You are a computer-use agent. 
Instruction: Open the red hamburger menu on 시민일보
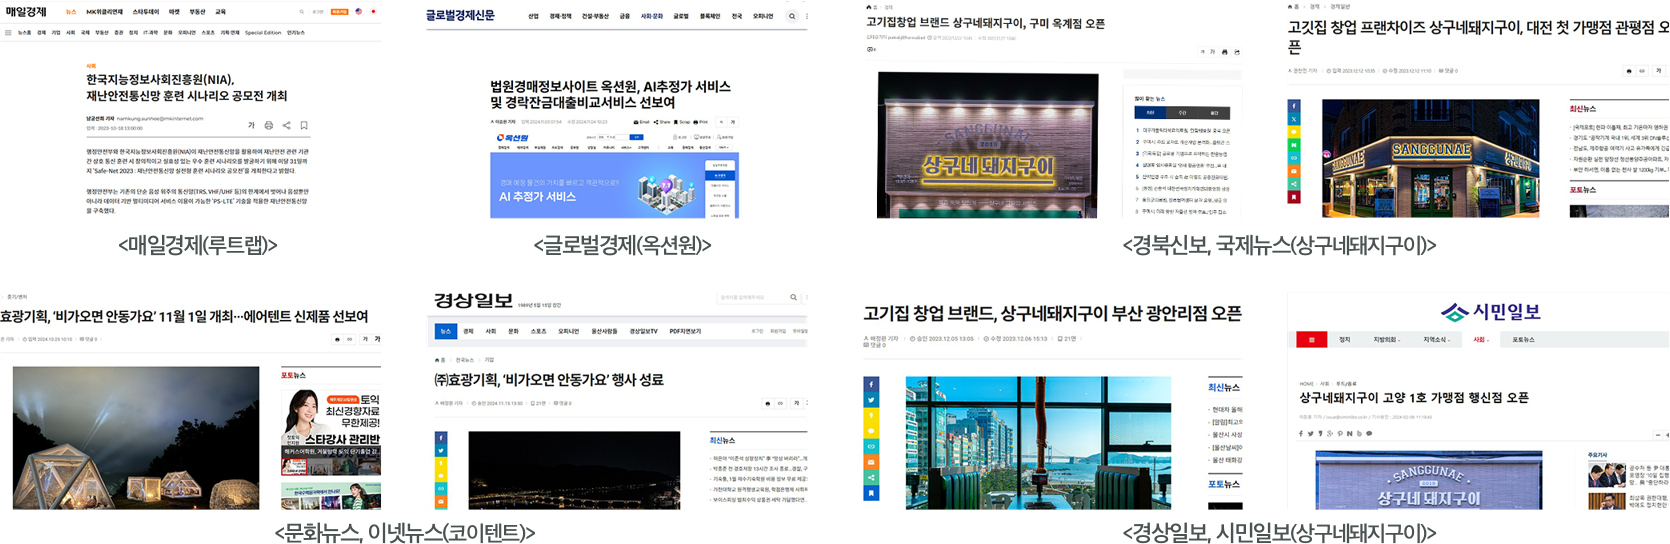[x=1311, y=340]
